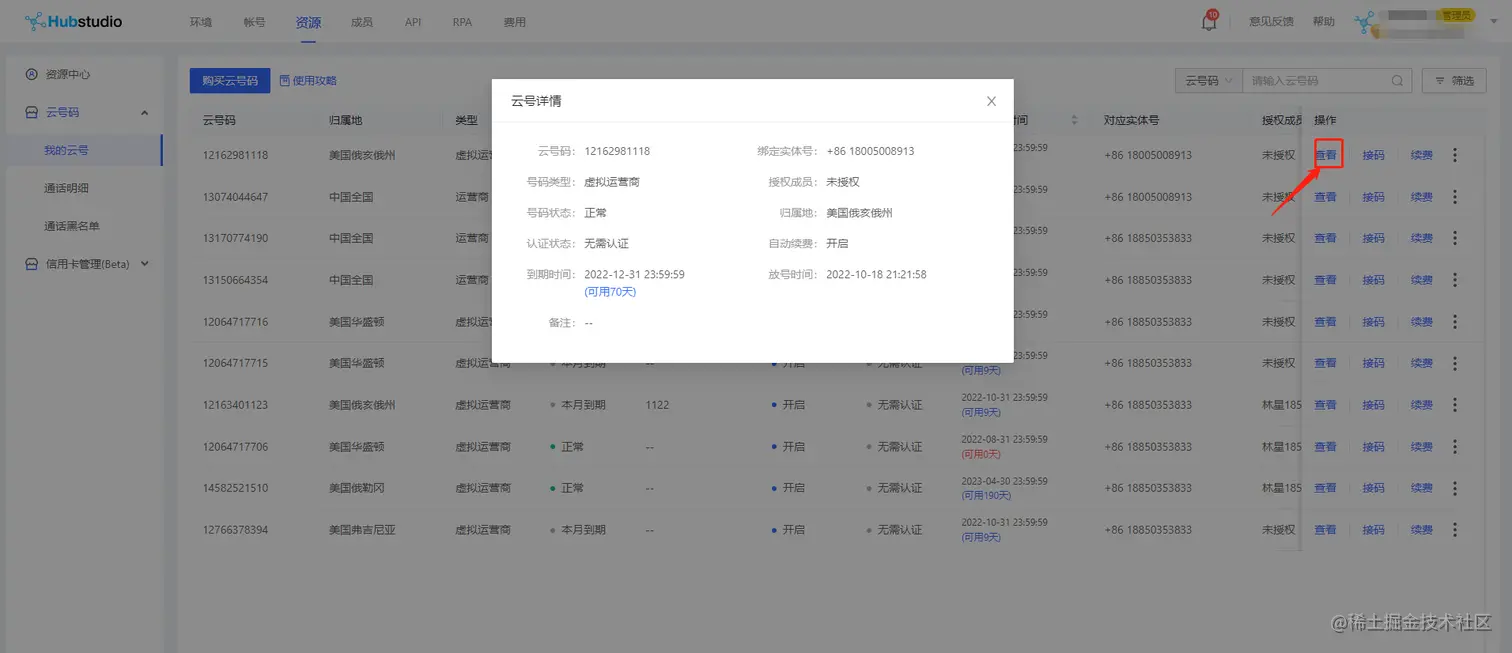Image resolution: width=1512 pixels, height=653 pixels.
Task: Click 查看 for number 12162981118
Action: [x=1325, y=155]
